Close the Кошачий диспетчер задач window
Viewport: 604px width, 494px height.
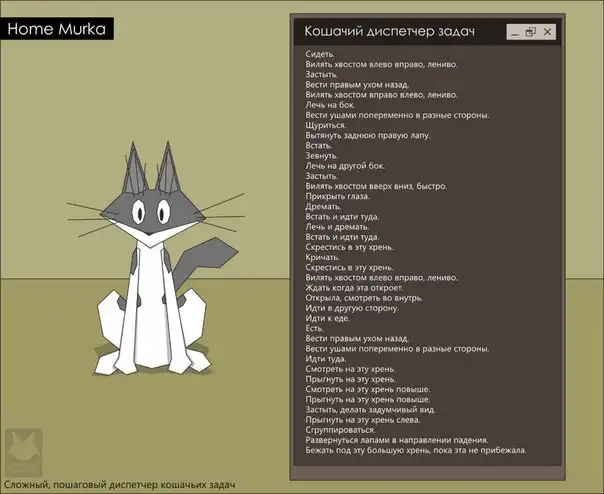(x=548, y=32)
